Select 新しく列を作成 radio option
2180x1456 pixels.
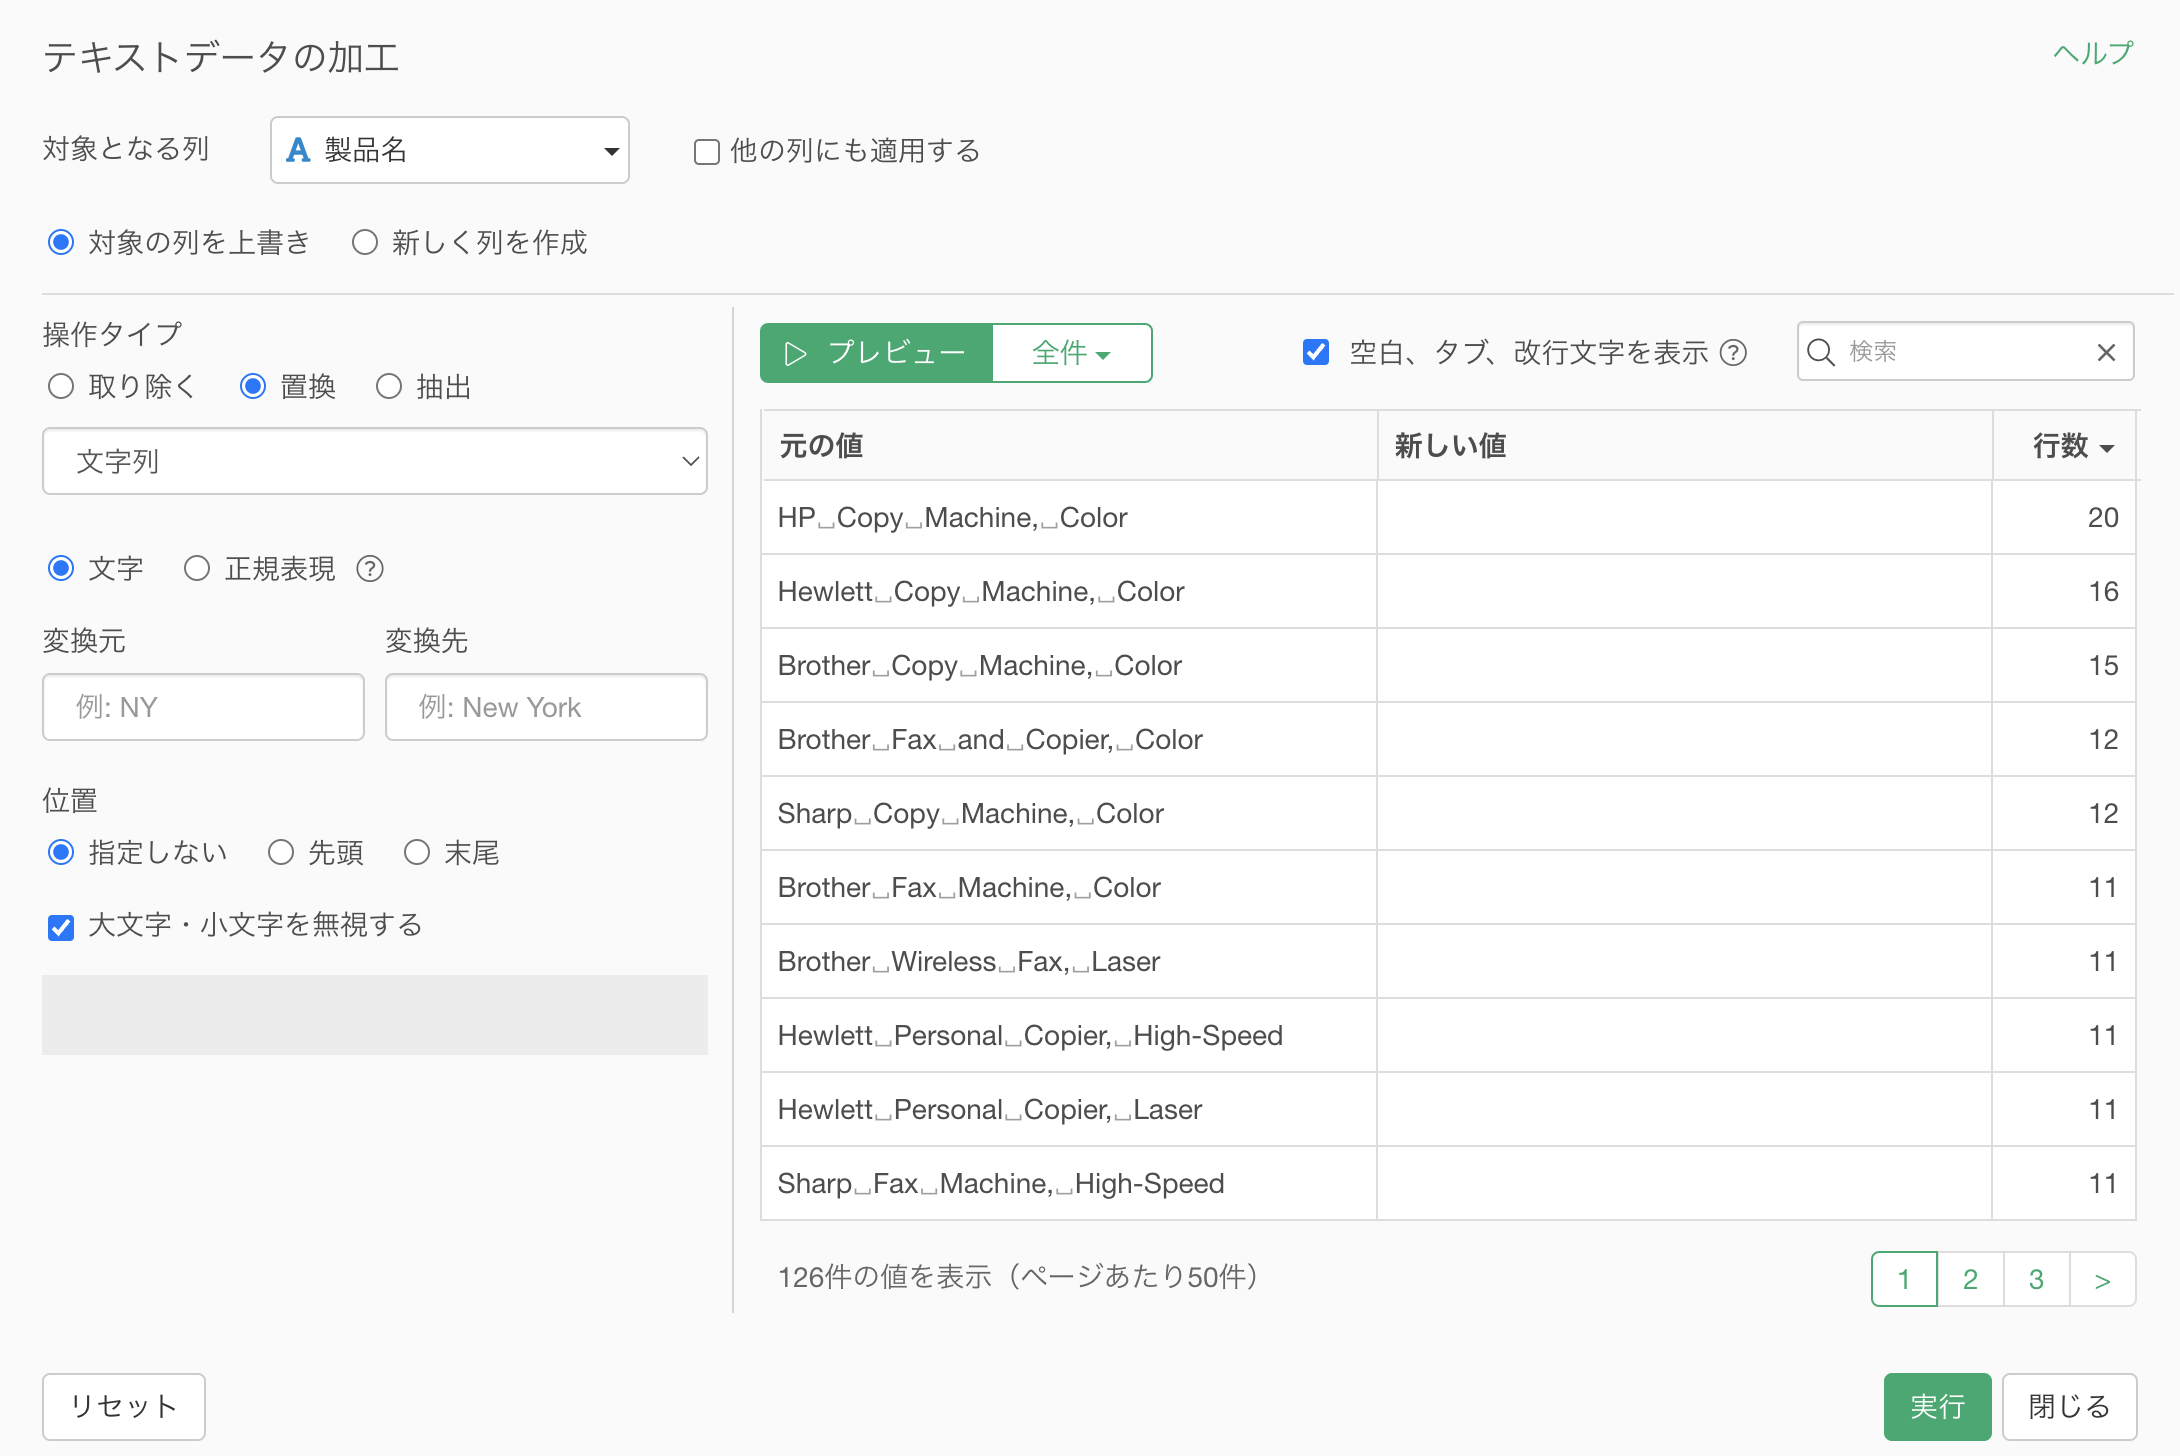pyautogui.click(x=365, y=242)
